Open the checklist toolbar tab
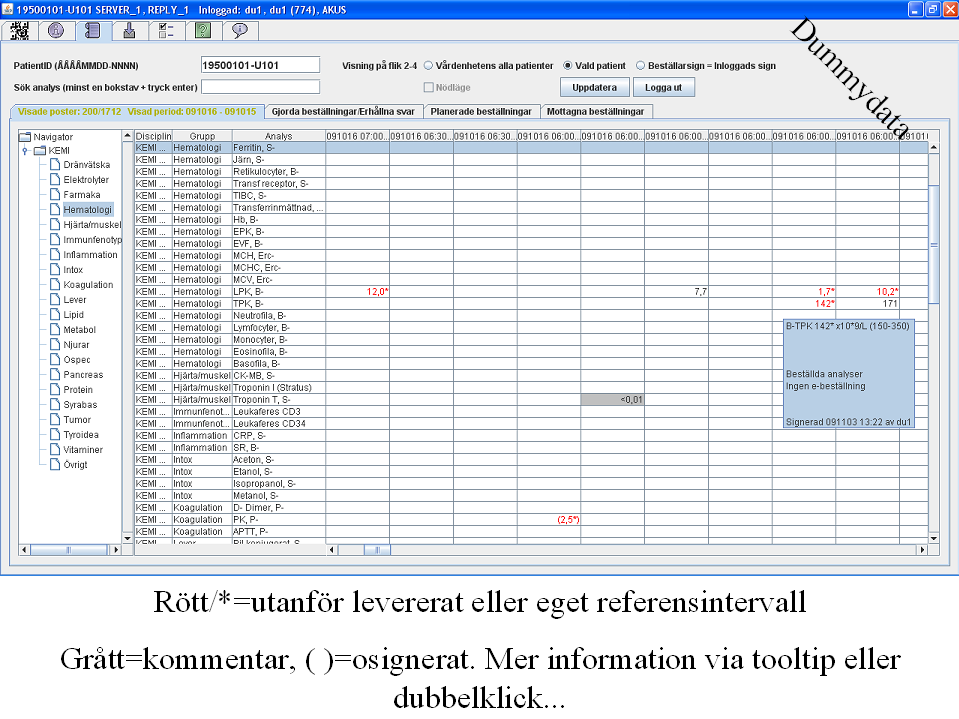The width and height of the screenshot is (959, 719). [166, 31]
